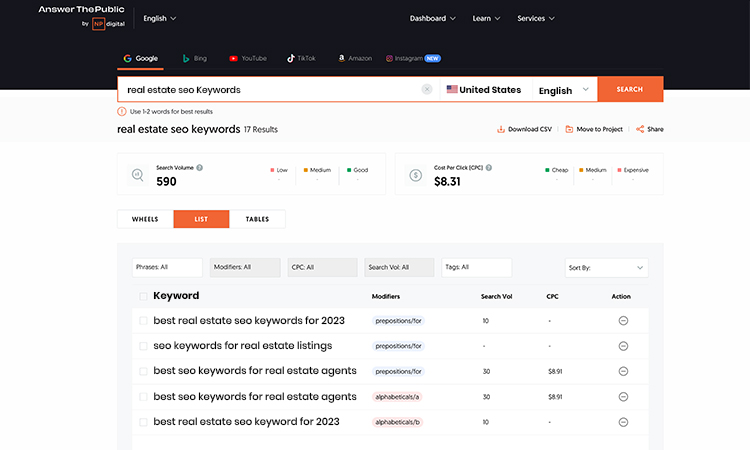
Task: Switch to the Instagram tab
Action: coord(413,58)
